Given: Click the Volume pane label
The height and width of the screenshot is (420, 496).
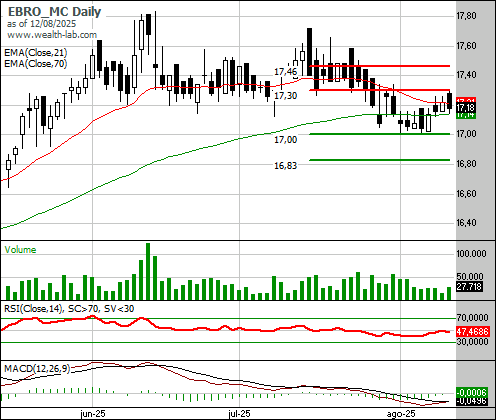Looking at the screenshot, I should pos(20,250).
